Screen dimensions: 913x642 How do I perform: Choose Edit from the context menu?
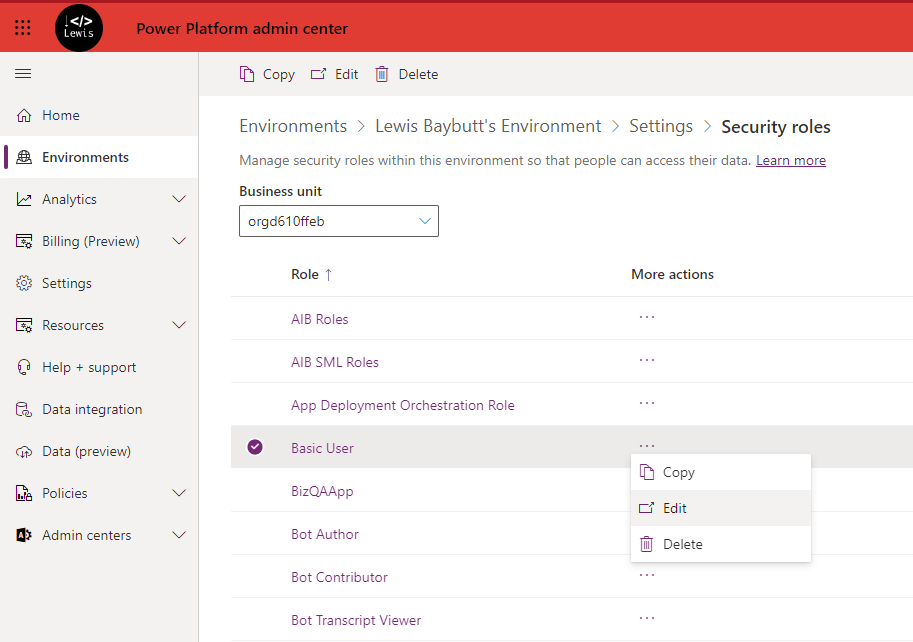click(x=675, y=508)
